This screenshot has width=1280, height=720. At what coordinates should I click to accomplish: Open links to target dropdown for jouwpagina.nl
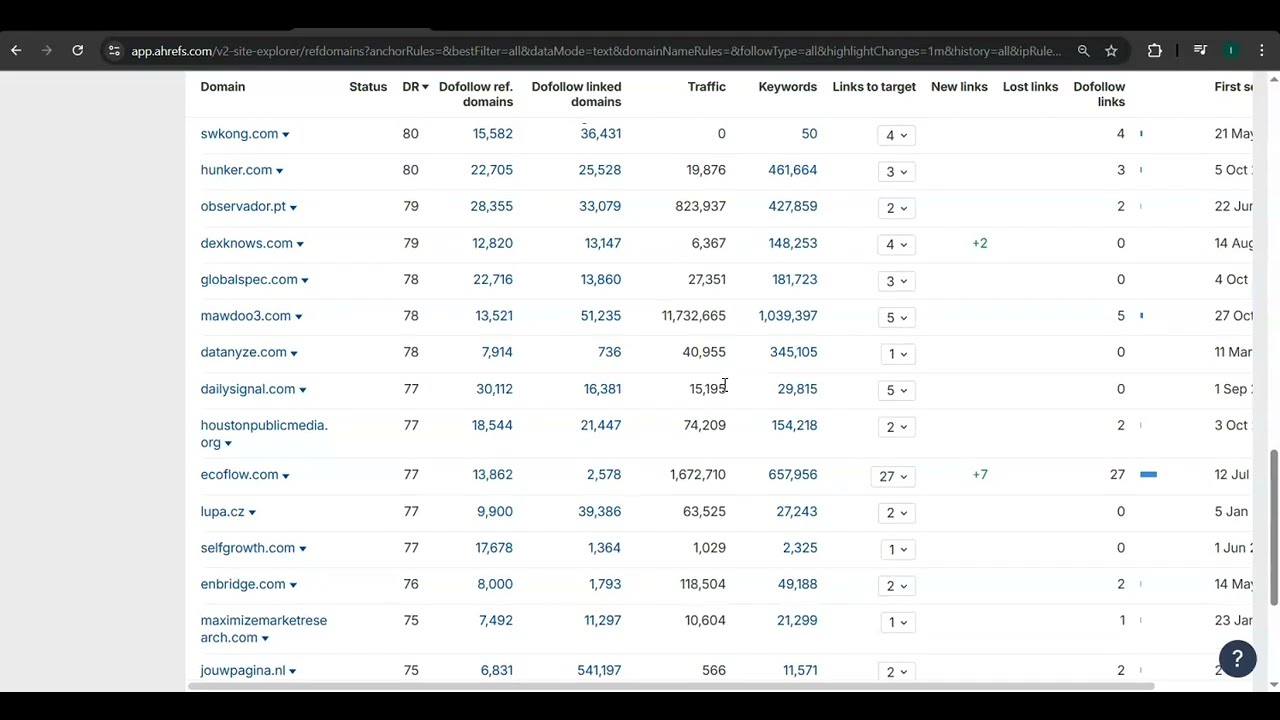[x=896, y=671]
